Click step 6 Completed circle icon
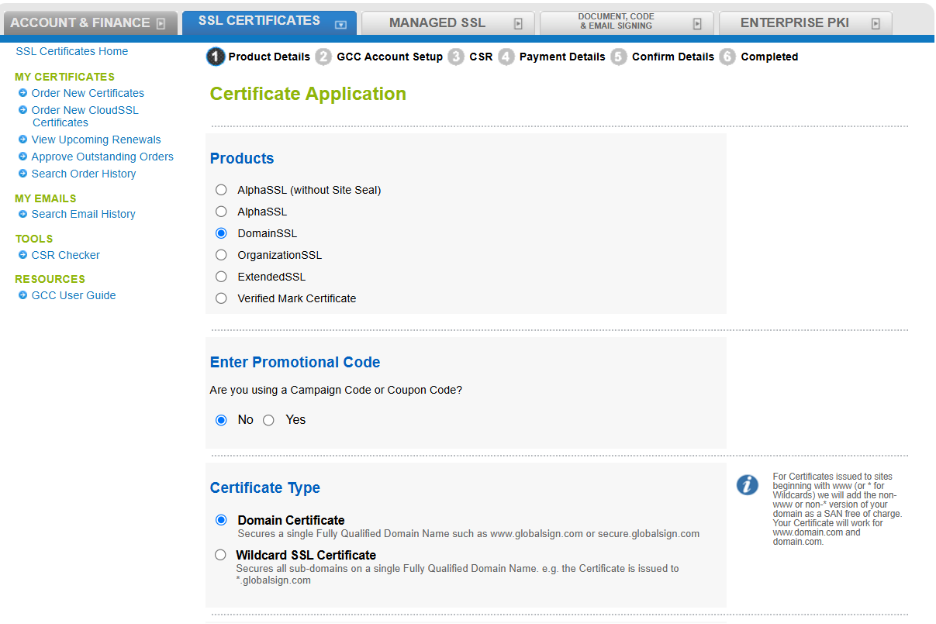 pos(727,57)
